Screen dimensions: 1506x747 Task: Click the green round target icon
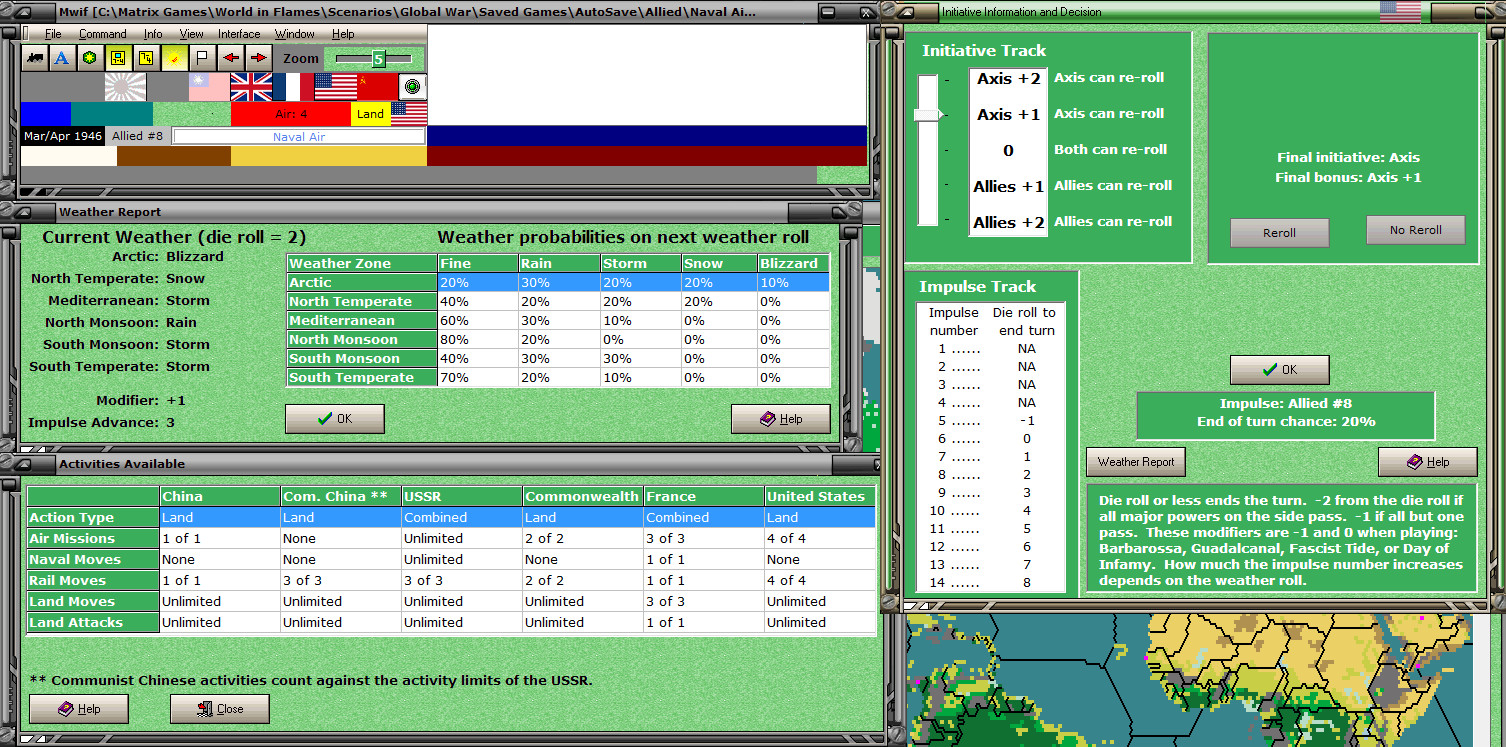pyautogui.click(x=413, y=87)
